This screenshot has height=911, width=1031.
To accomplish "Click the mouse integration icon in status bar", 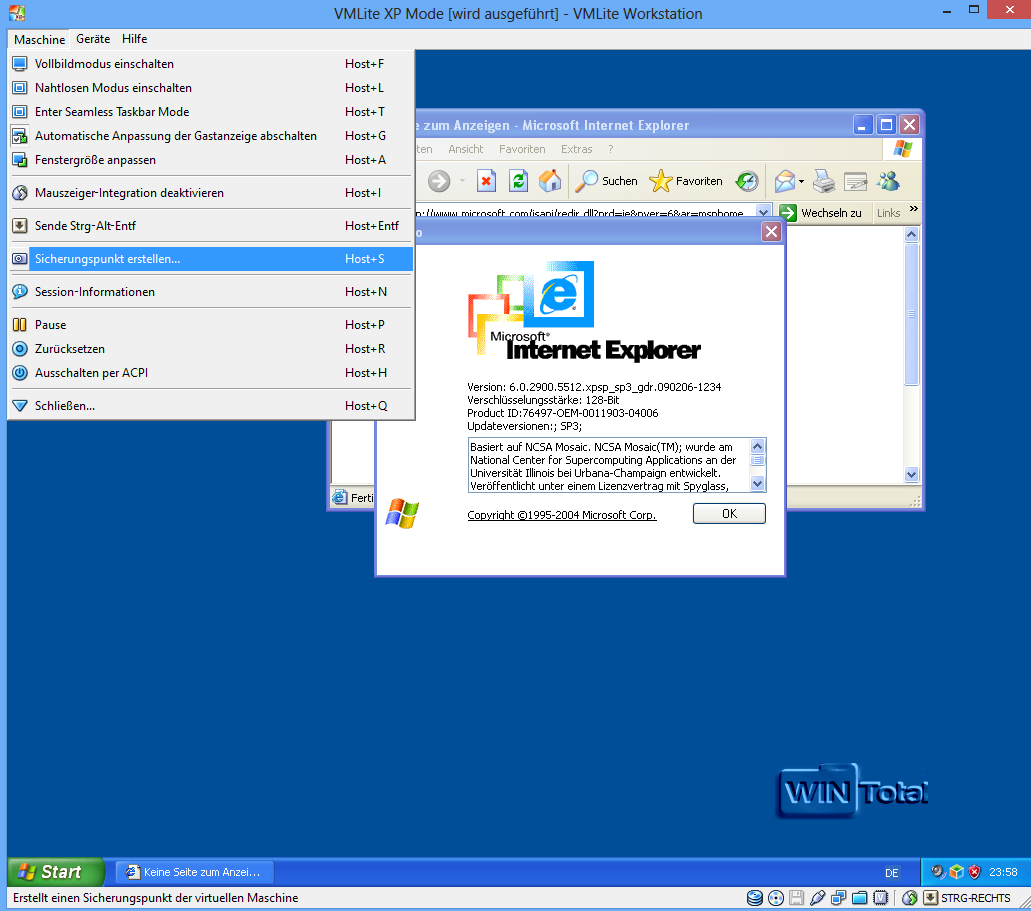I will click(909, 898).
